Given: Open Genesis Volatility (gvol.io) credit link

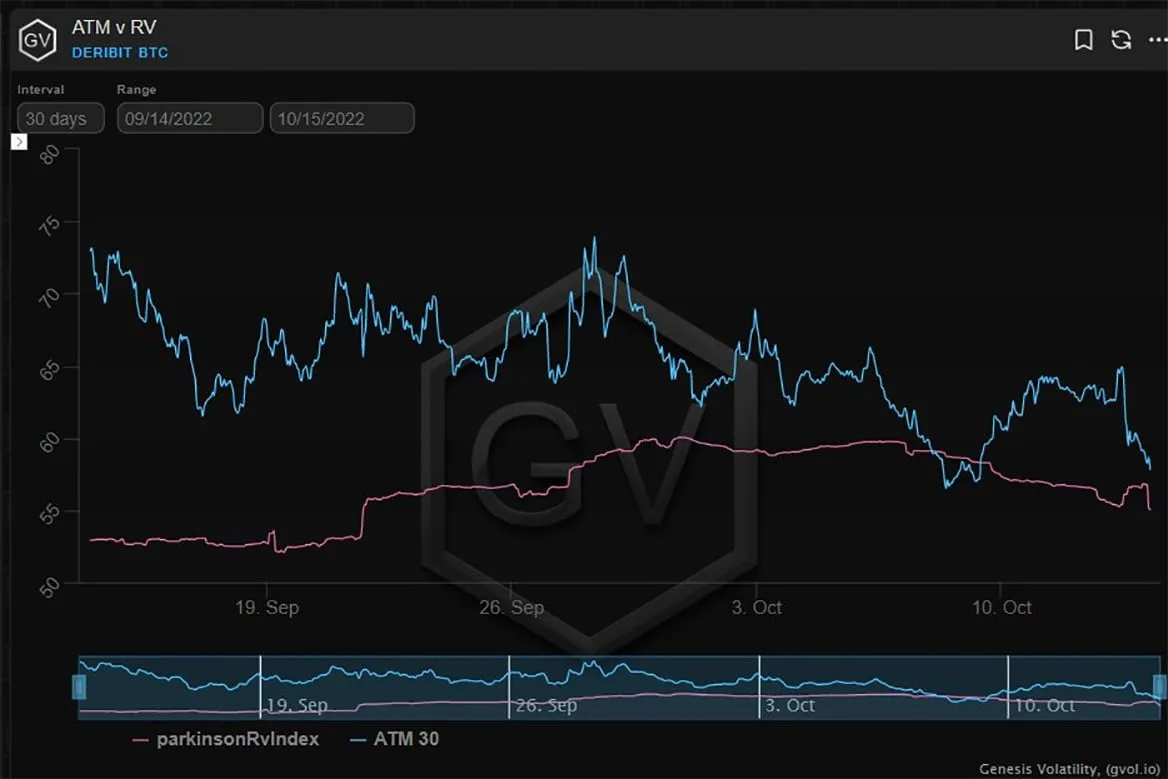Looking at the screenshot, I should pyautogui.click(x=1070, y=769).
